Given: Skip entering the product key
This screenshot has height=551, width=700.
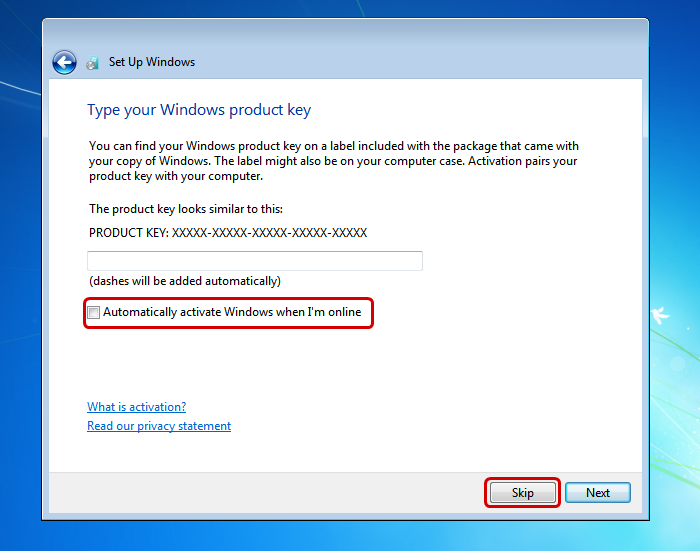Looking at the screenshot, I should (x=523, y=493).
